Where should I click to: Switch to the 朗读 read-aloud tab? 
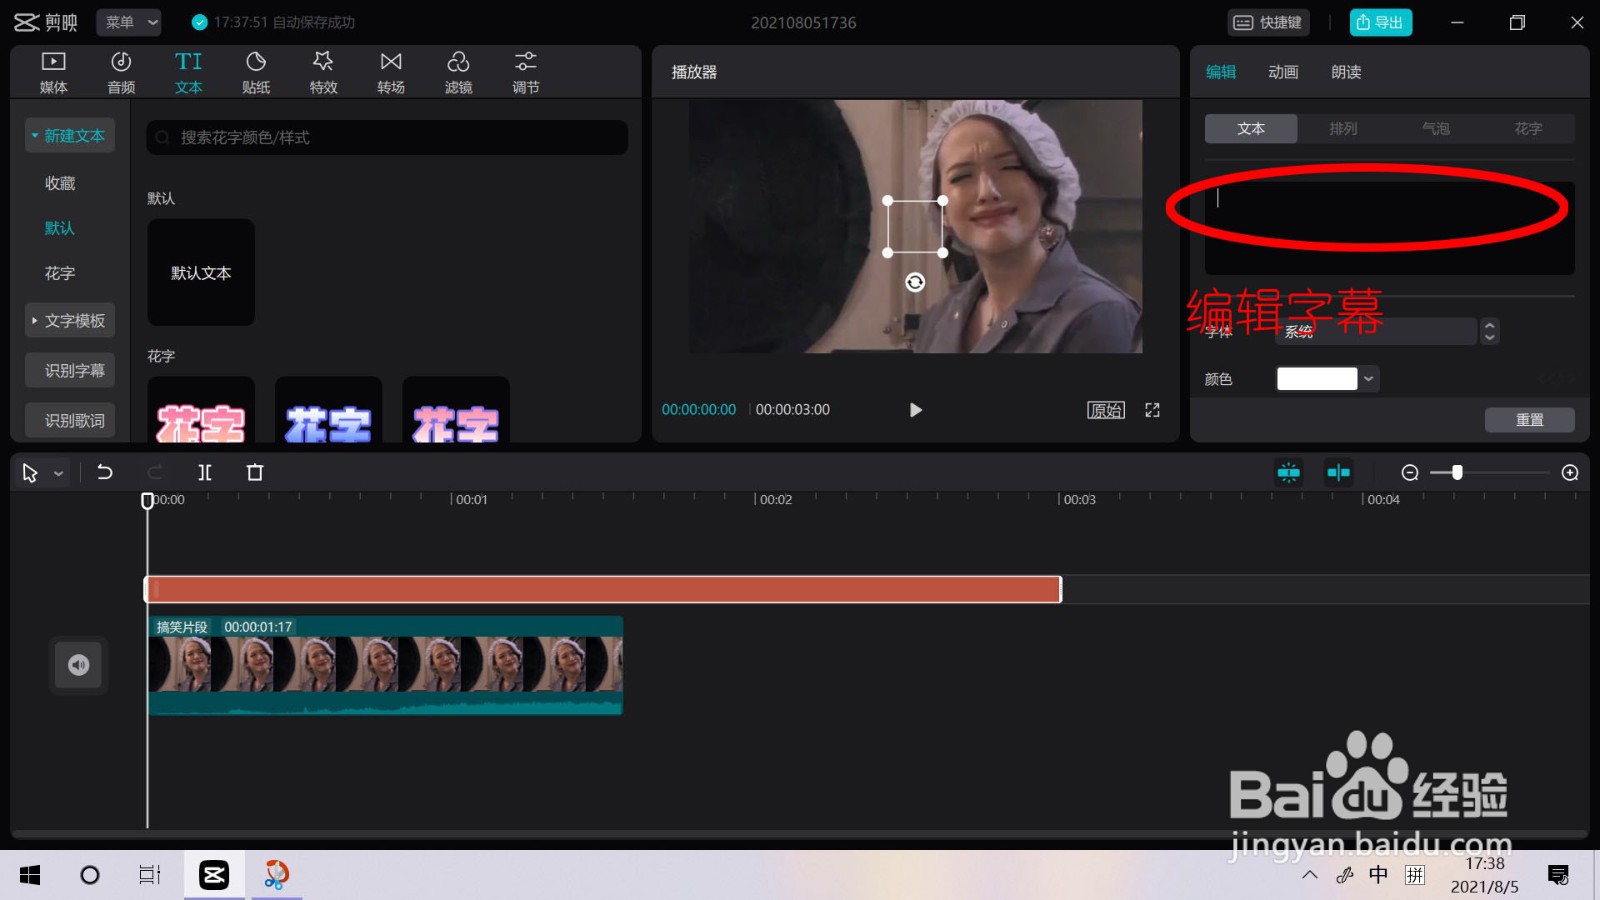tap(1346, 72)
